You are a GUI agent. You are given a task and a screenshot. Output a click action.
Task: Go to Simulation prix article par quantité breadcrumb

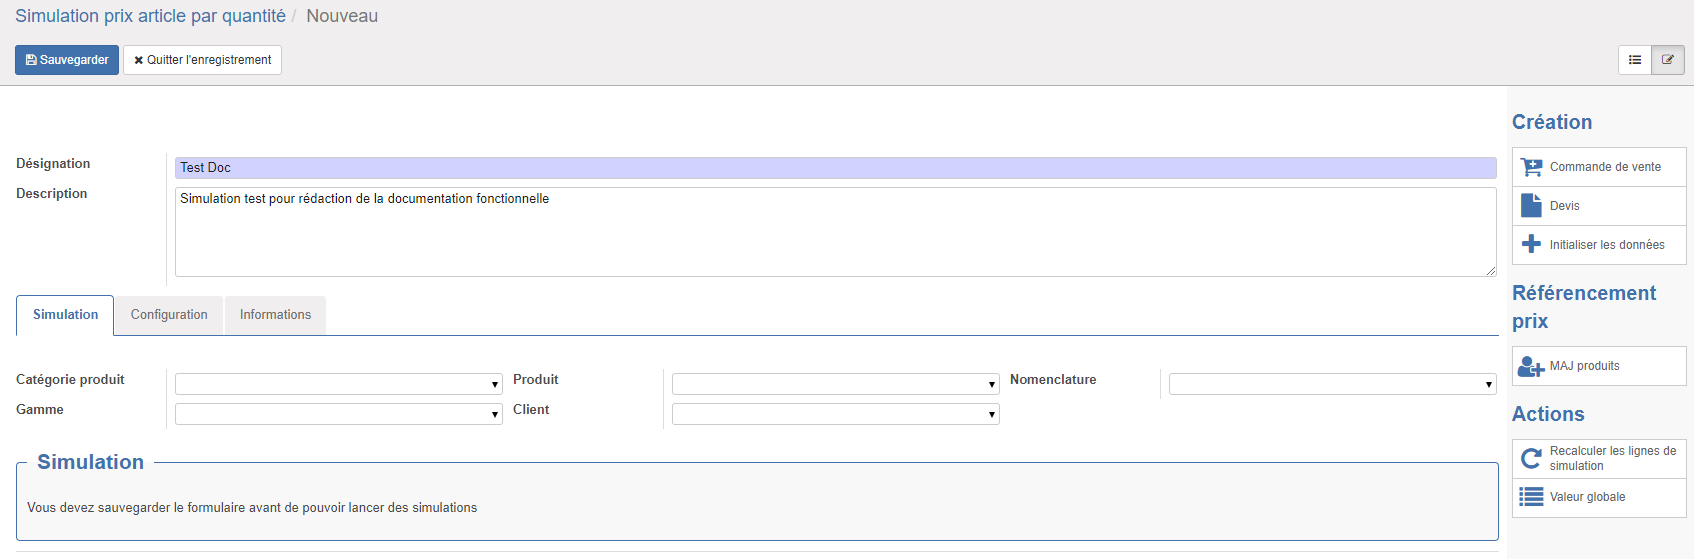click(150, 16)
